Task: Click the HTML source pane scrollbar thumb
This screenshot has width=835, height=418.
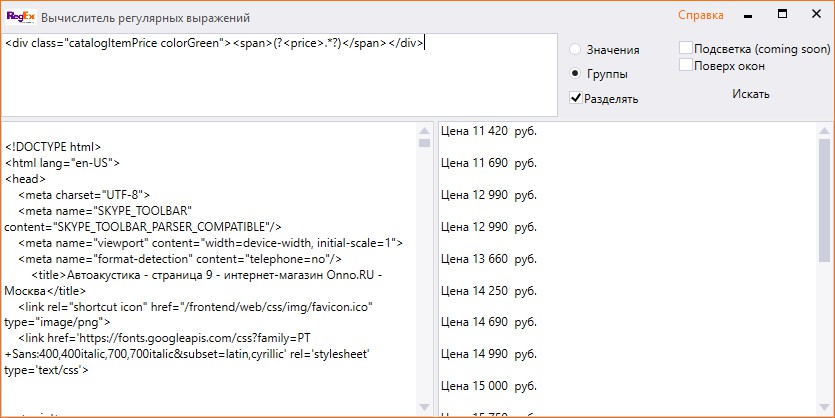Action: pos(424,143)
